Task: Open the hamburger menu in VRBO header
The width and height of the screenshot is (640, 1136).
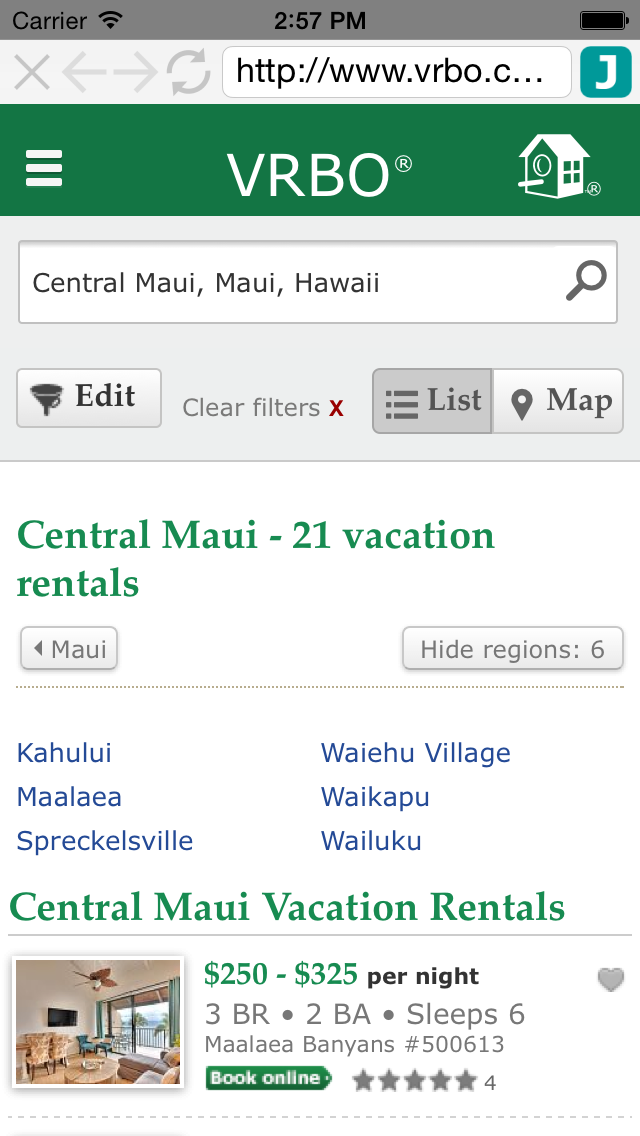Action: pos(43,168)
